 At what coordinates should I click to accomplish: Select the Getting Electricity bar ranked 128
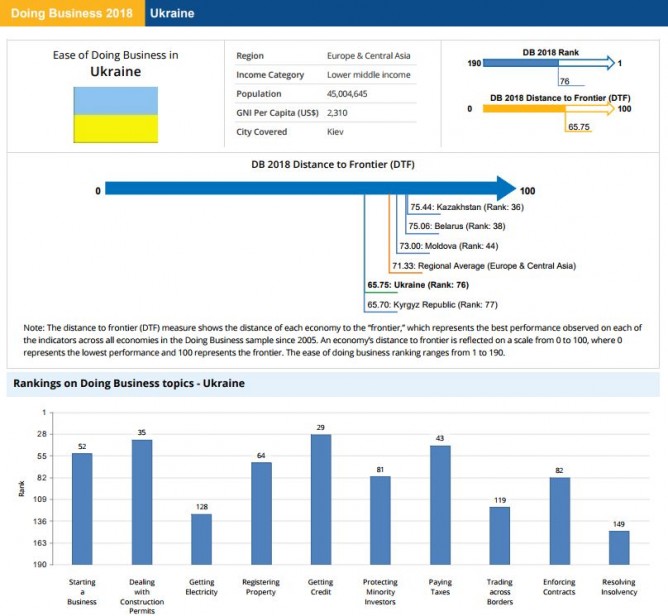(x=201, y=538)
